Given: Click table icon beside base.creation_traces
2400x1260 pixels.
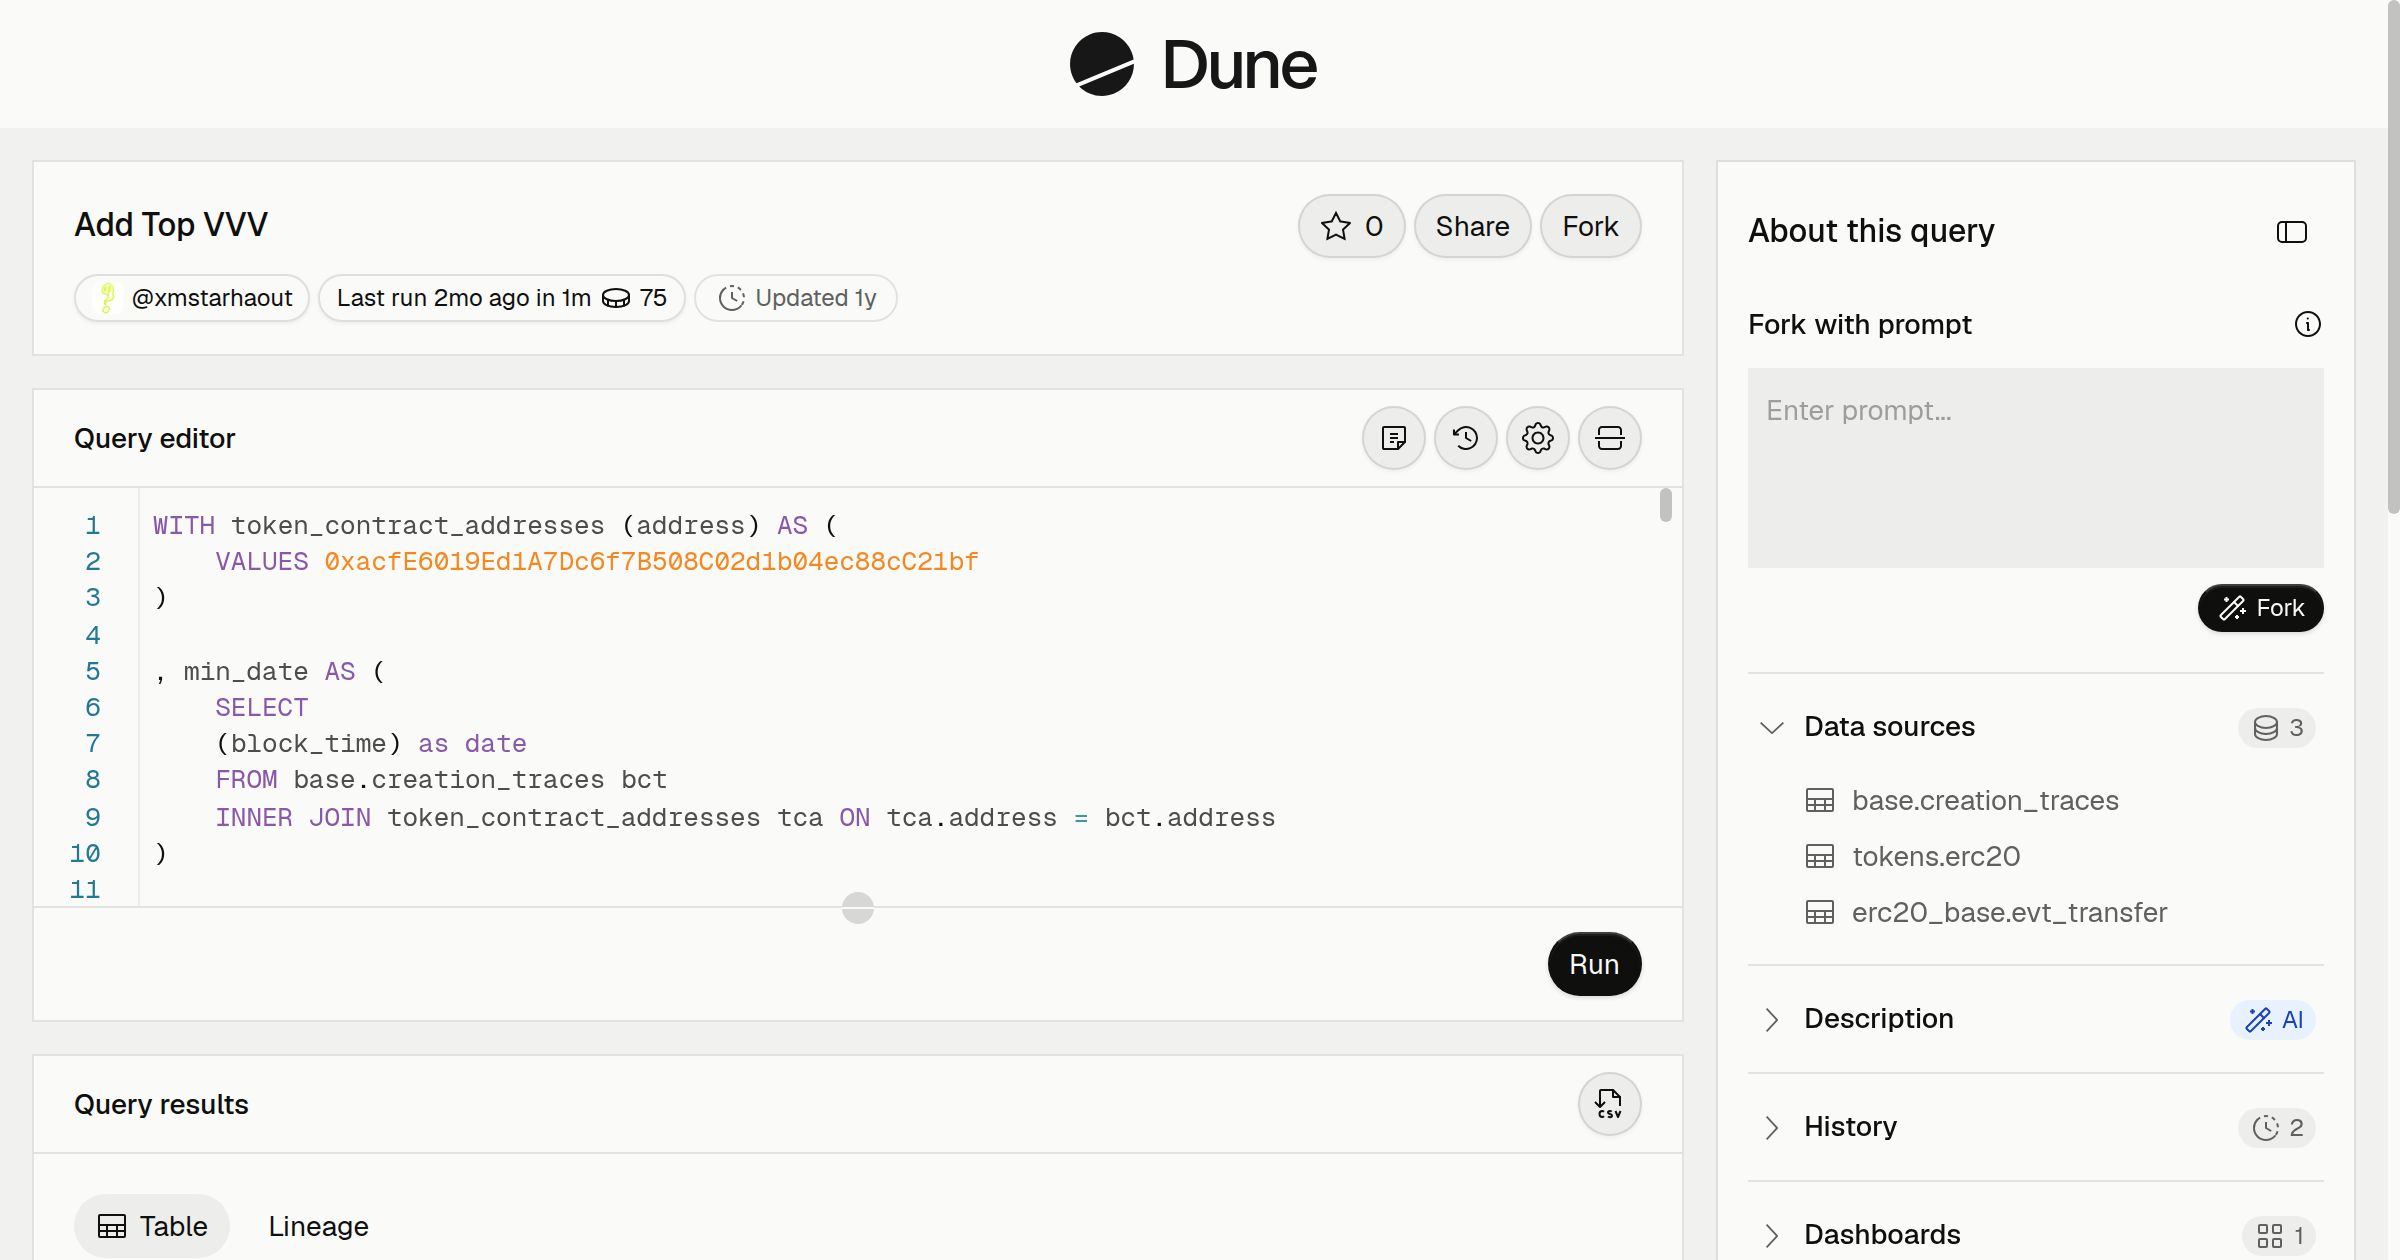Looking at the screenshot, I should coord(1820,800).
